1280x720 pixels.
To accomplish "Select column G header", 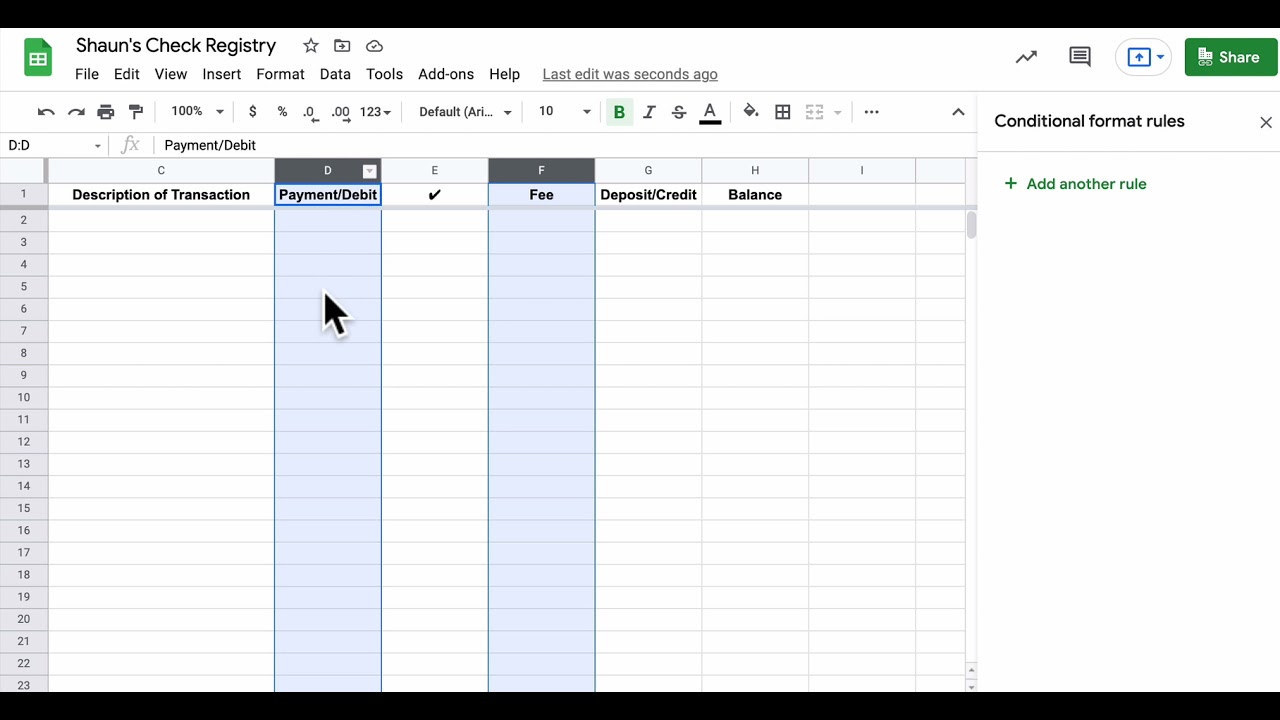I will [x=648, y=170].
